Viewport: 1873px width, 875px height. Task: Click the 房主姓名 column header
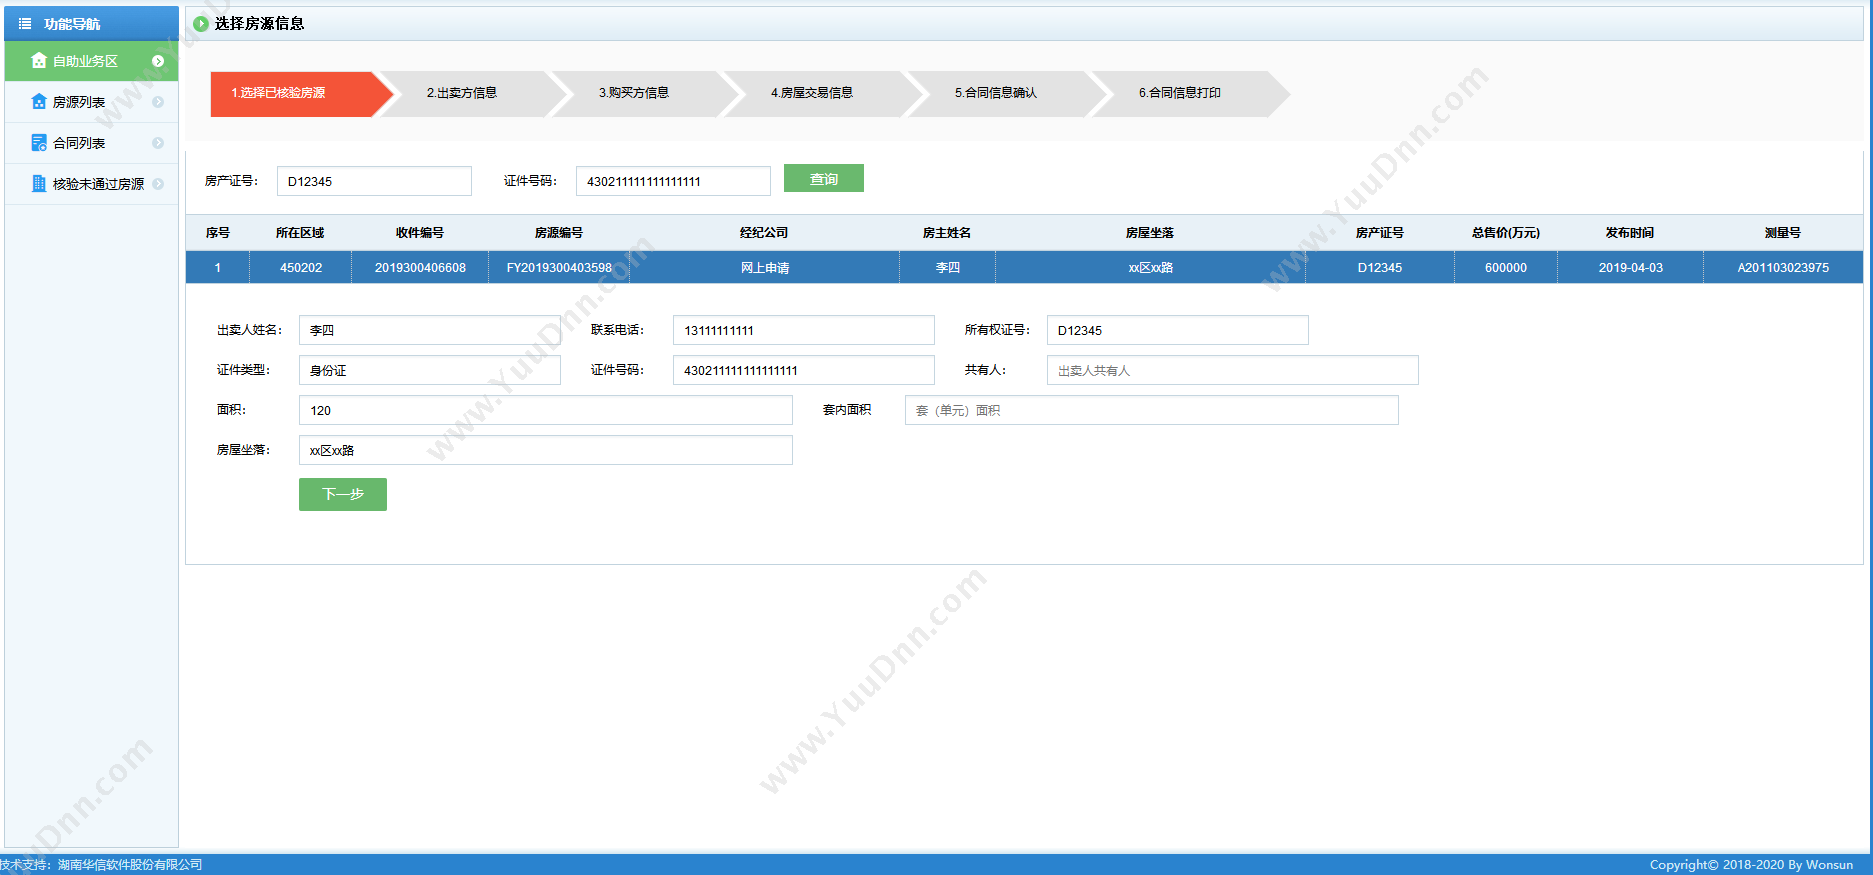pos(947,233)
